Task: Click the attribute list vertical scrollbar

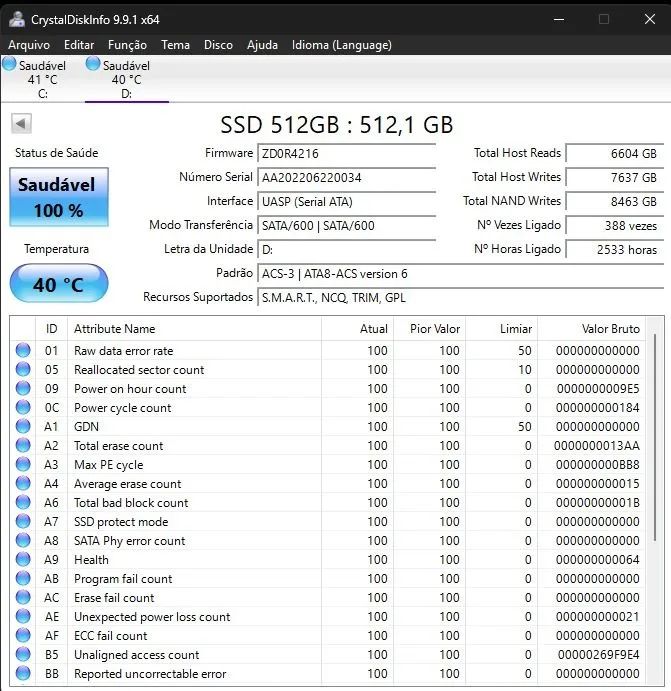Action: click(x=655, y=436)
